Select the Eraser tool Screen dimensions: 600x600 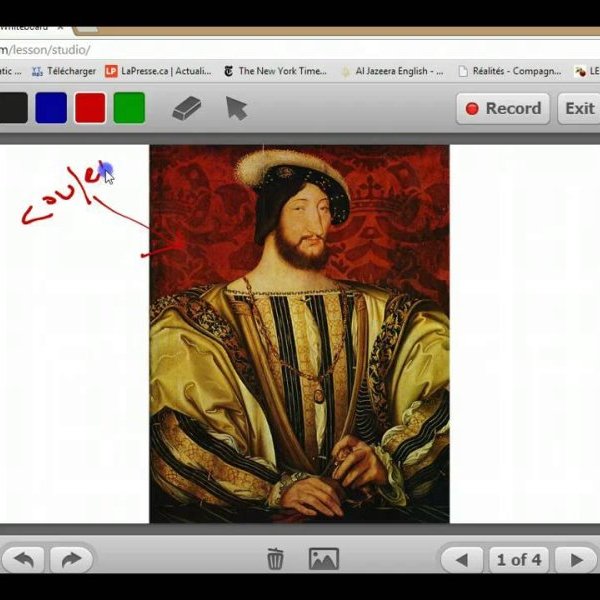pyautogui.click(x=186, y=108)
